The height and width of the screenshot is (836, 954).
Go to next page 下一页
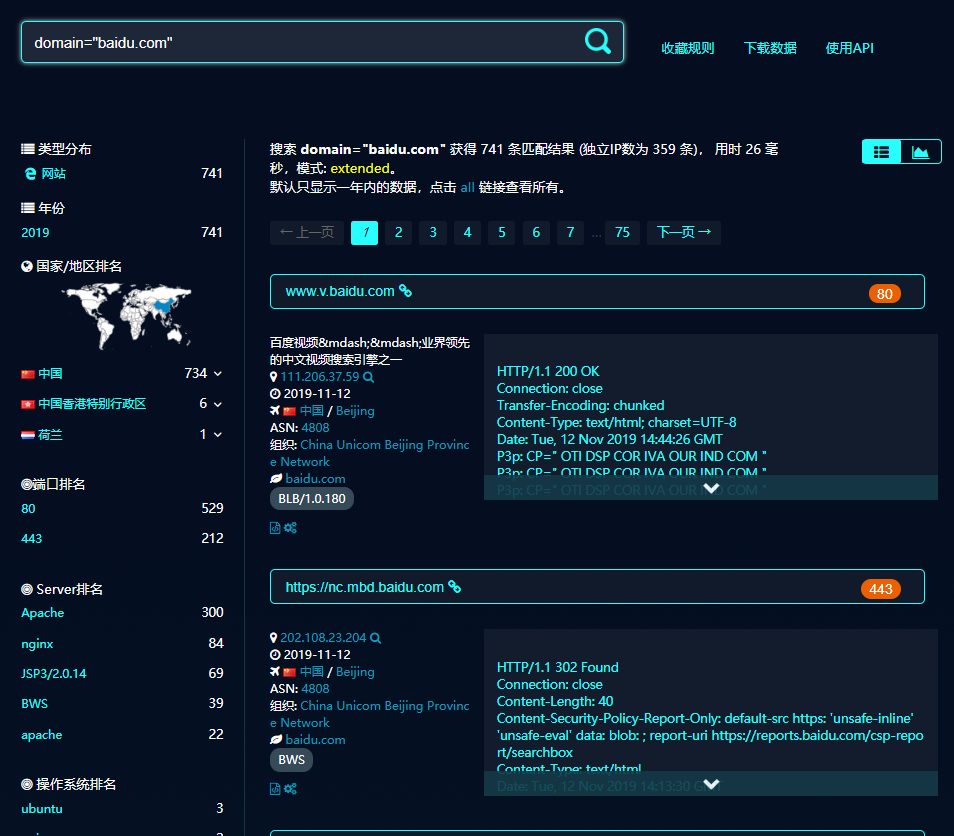tap(684, 232)
